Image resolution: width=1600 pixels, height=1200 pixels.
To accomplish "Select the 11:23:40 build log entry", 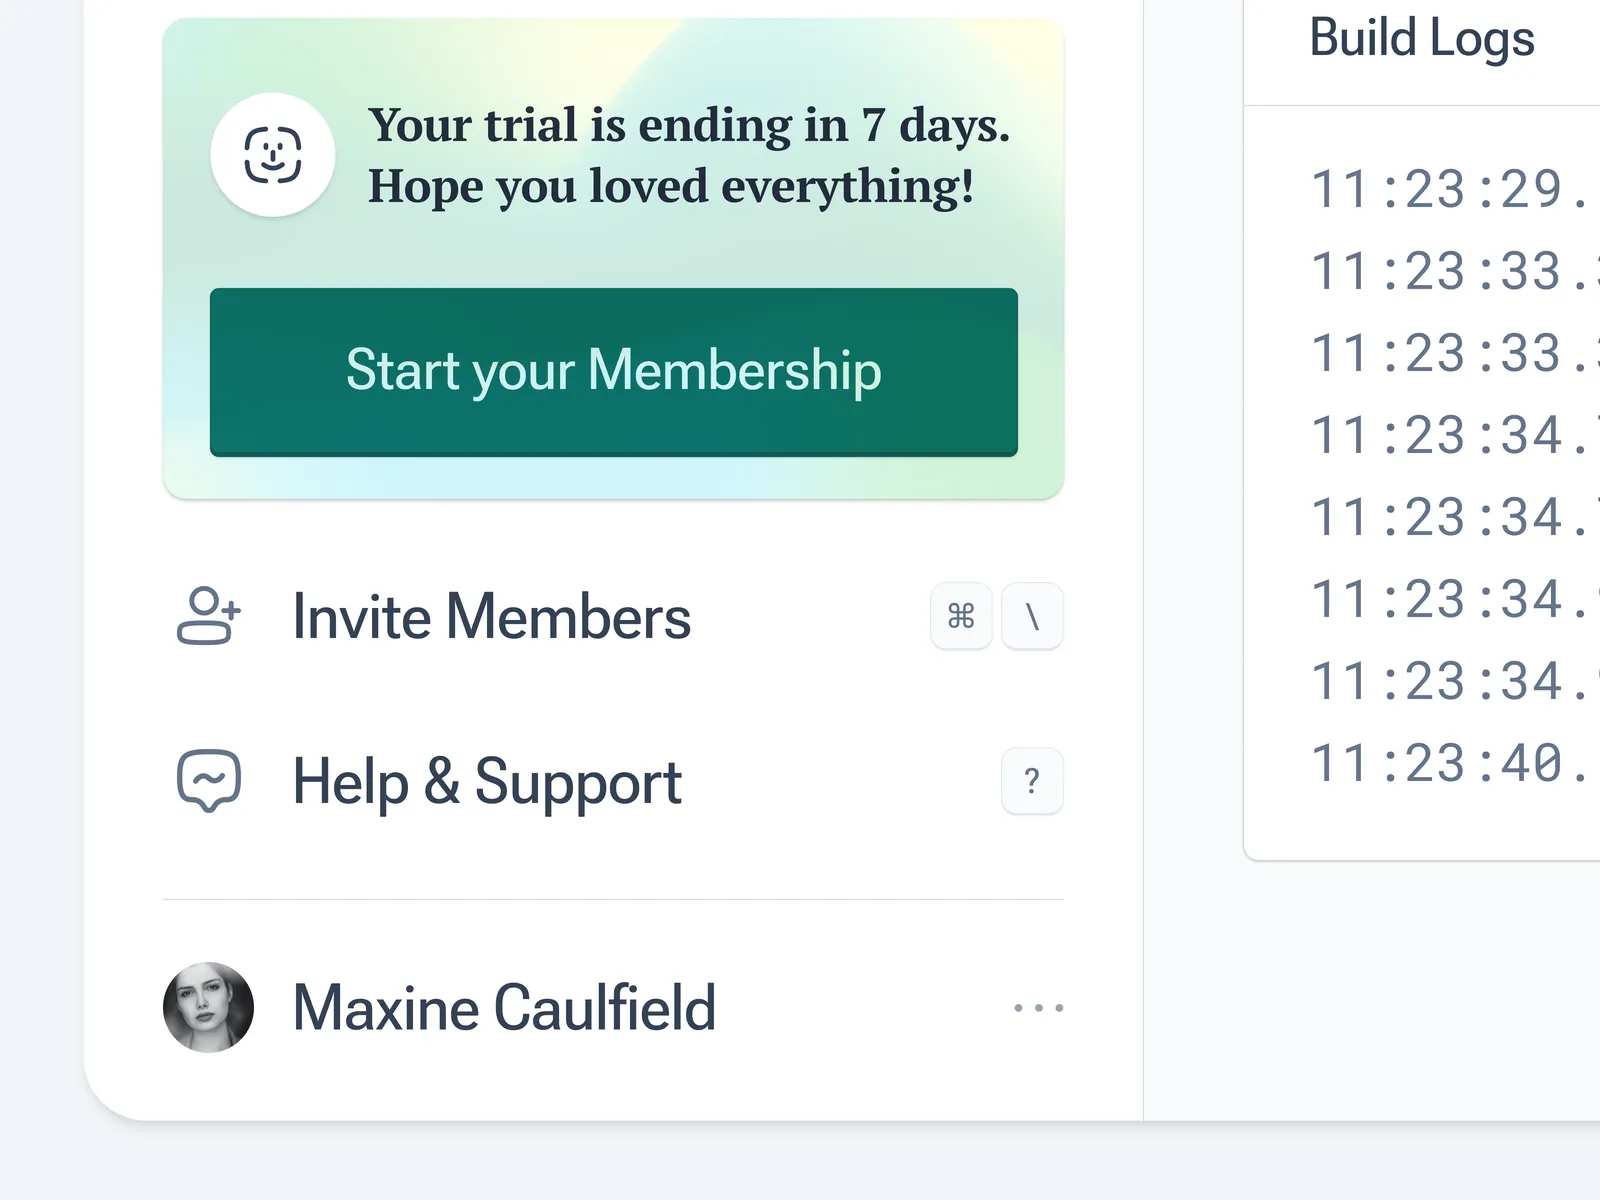I will tap(1449, 764).
